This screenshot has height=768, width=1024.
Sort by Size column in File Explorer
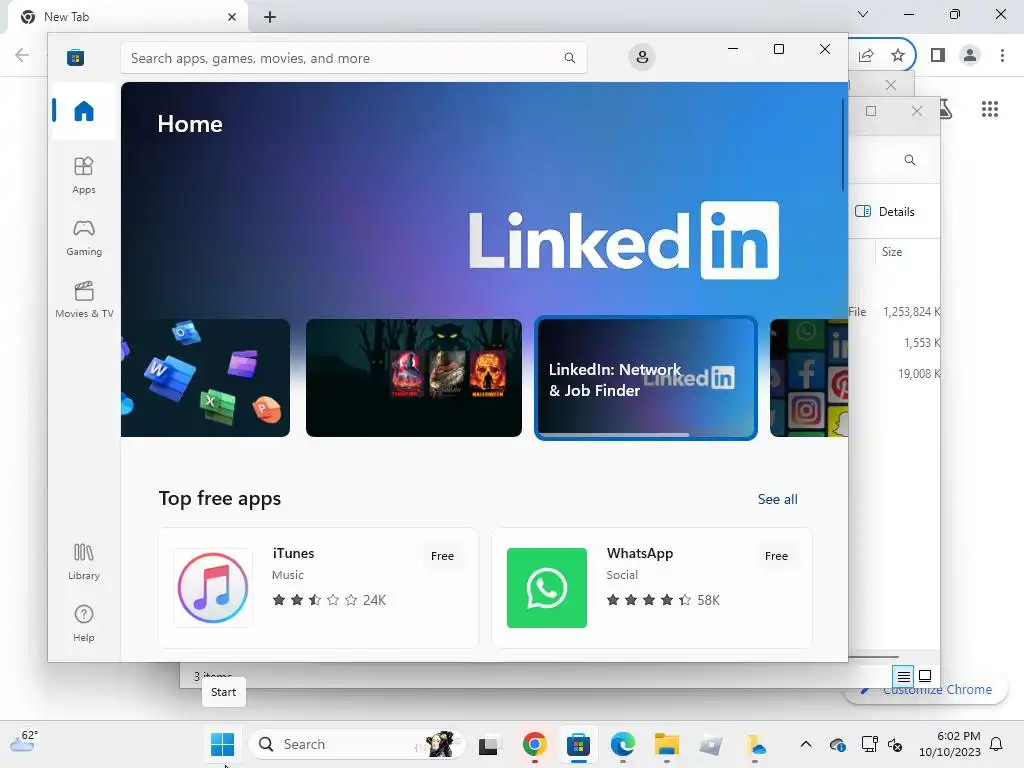(892, 252)
